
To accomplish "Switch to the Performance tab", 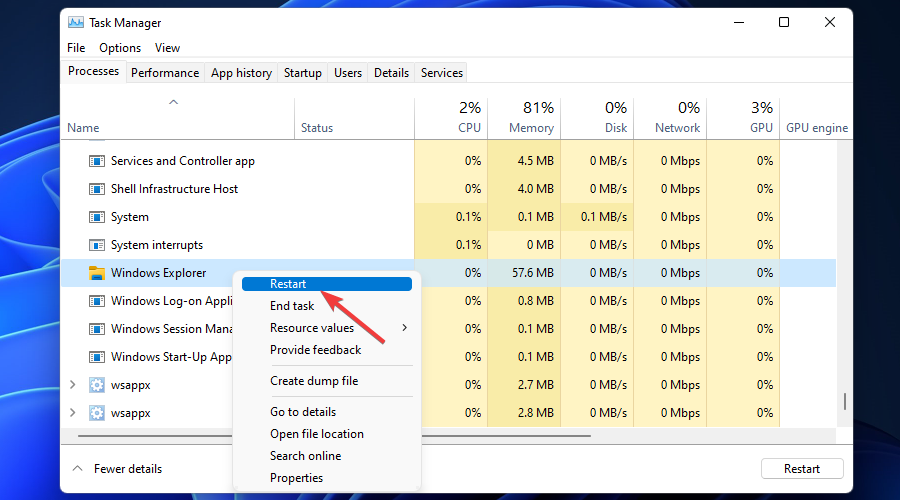I will tap(165, 73).
